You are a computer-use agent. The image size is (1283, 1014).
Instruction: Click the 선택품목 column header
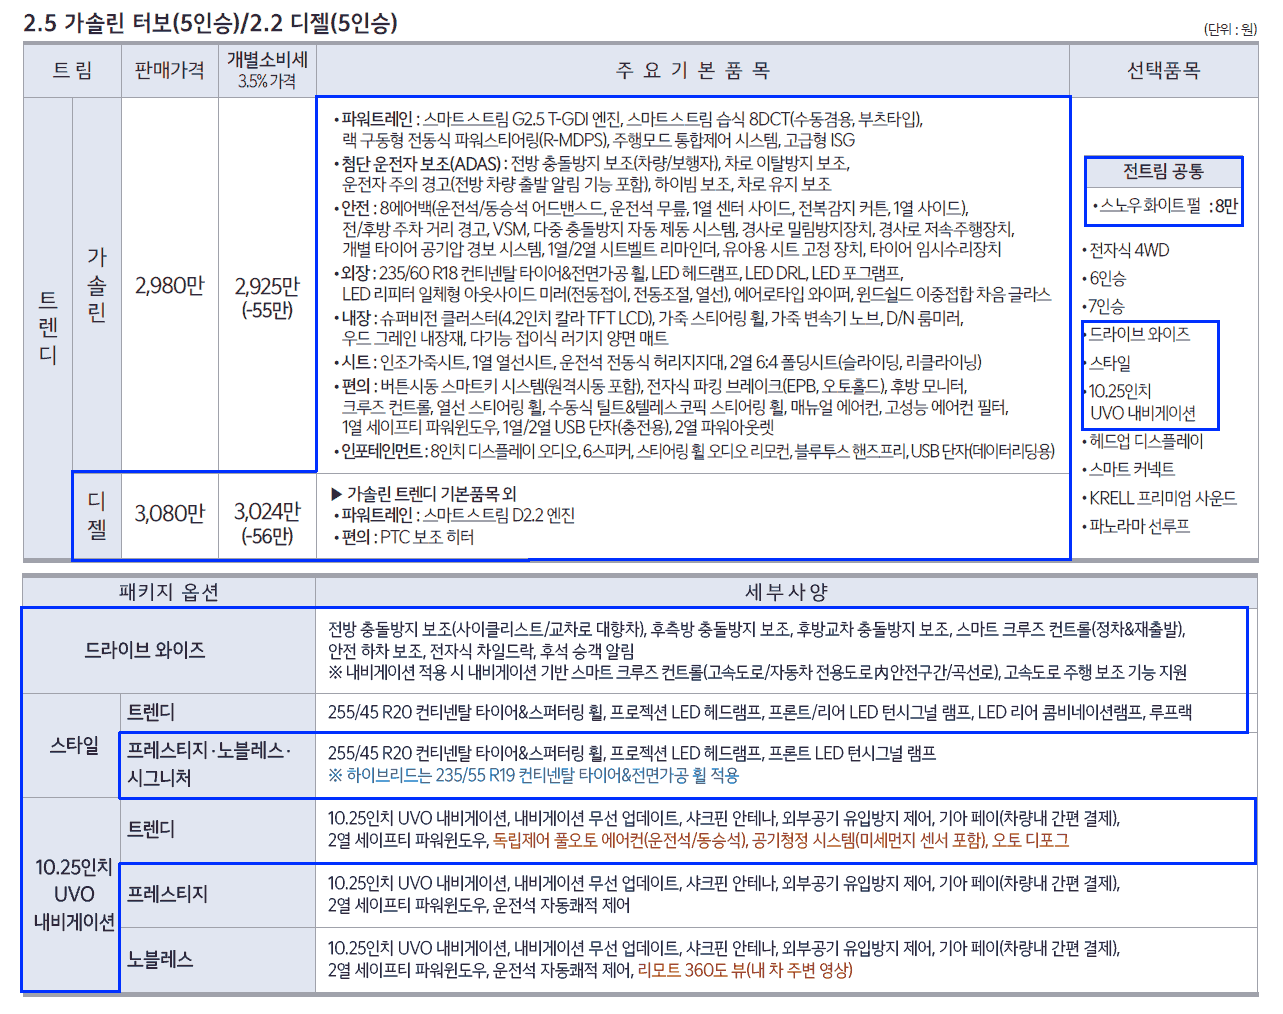pyautogui.click(x=1164, y=70)
